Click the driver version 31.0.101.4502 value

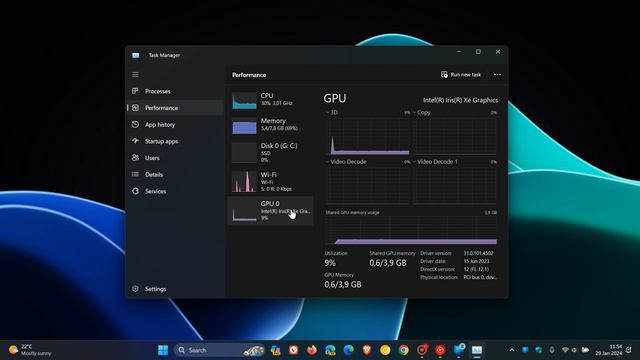point(478,253)
